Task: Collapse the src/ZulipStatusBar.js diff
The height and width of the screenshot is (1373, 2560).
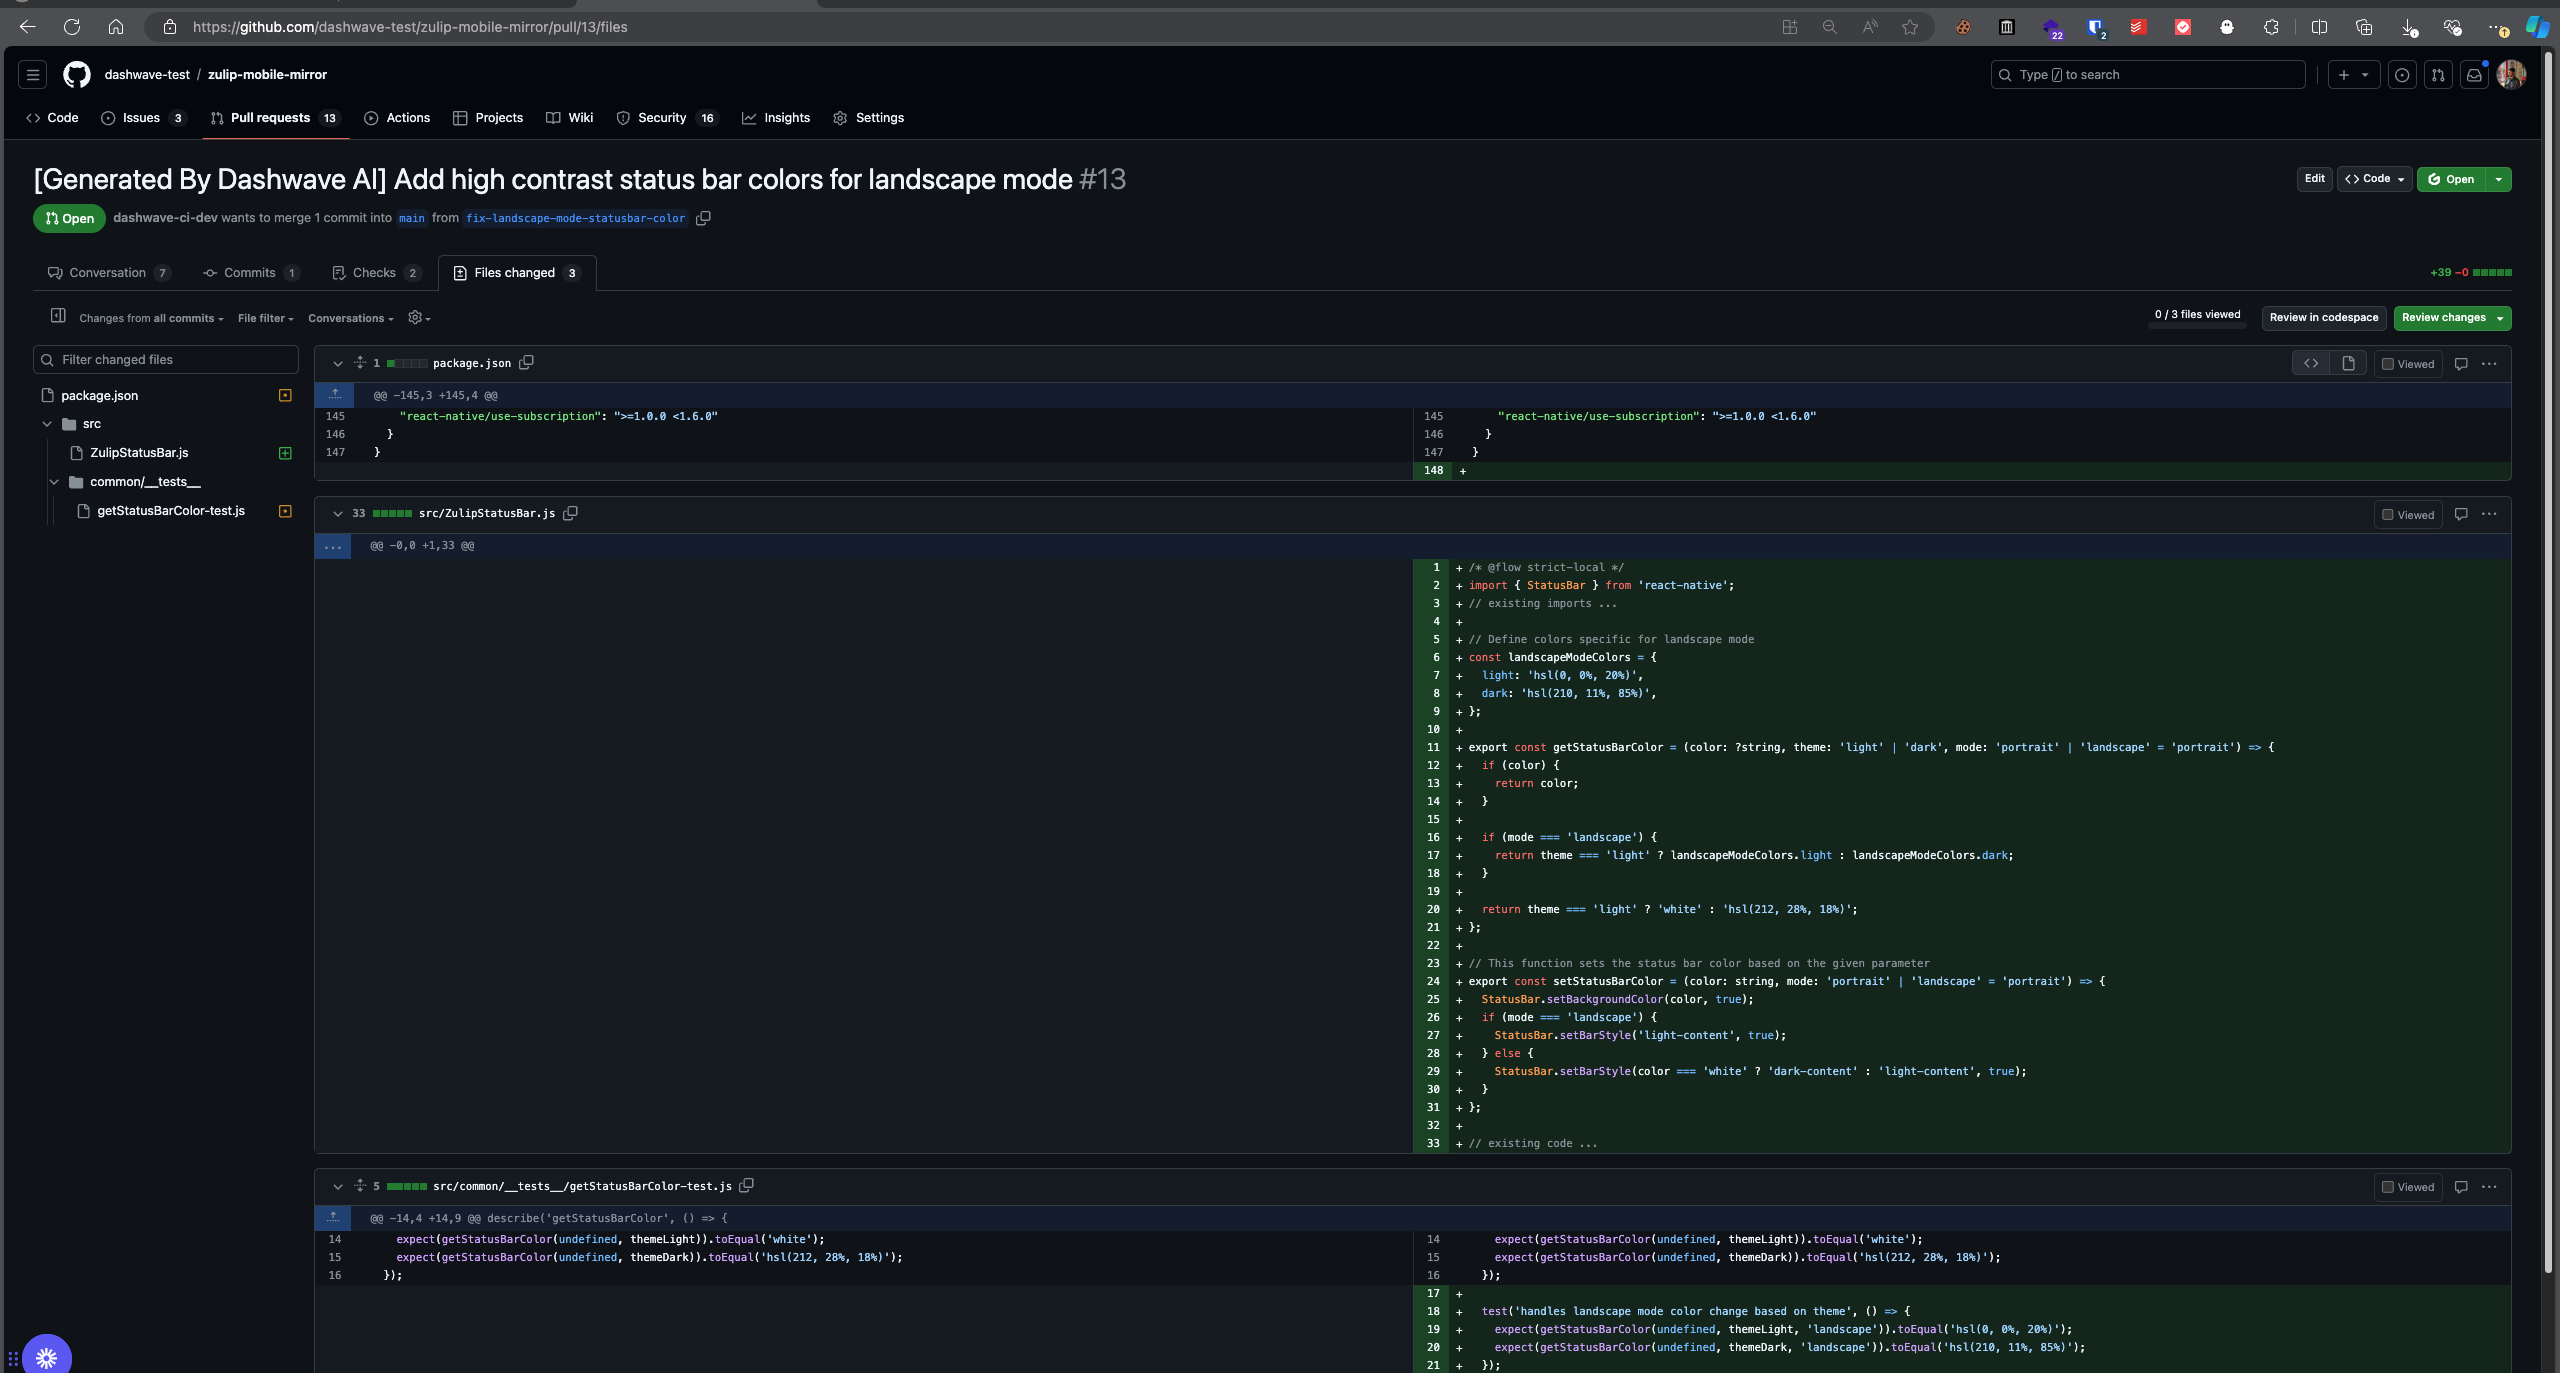Action: click(338, 514)
